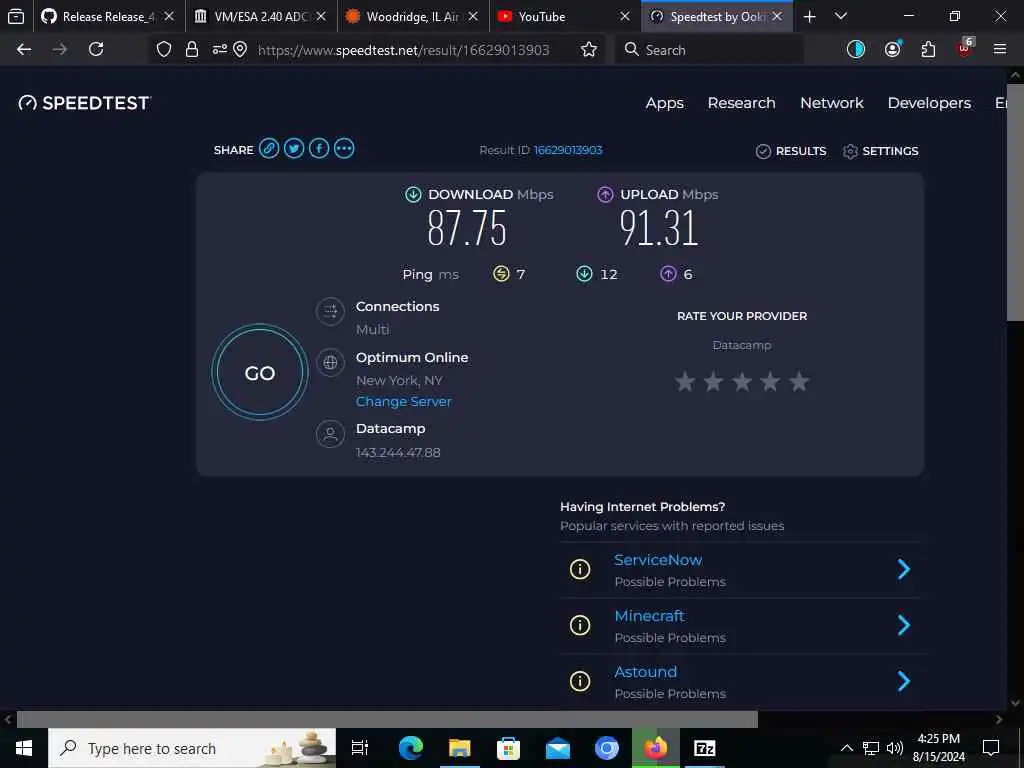Click the horizontal page scrollbar
This screenshot has width=1024, height=768.
pos(387,719)
